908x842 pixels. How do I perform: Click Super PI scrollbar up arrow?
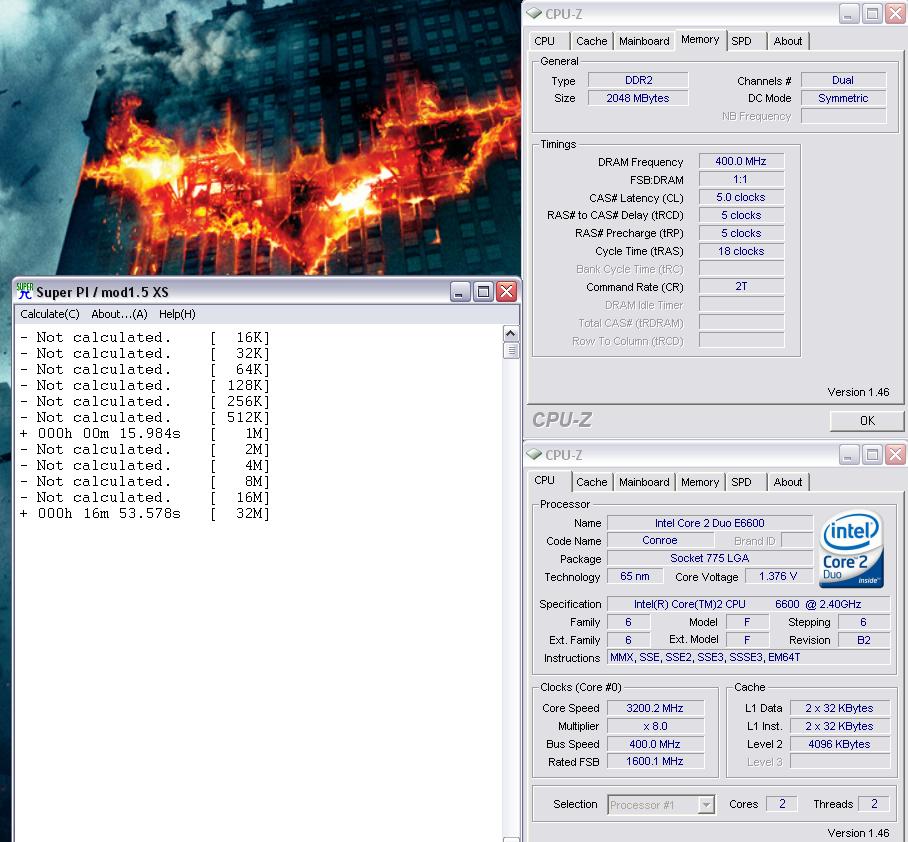coord(510,334)
